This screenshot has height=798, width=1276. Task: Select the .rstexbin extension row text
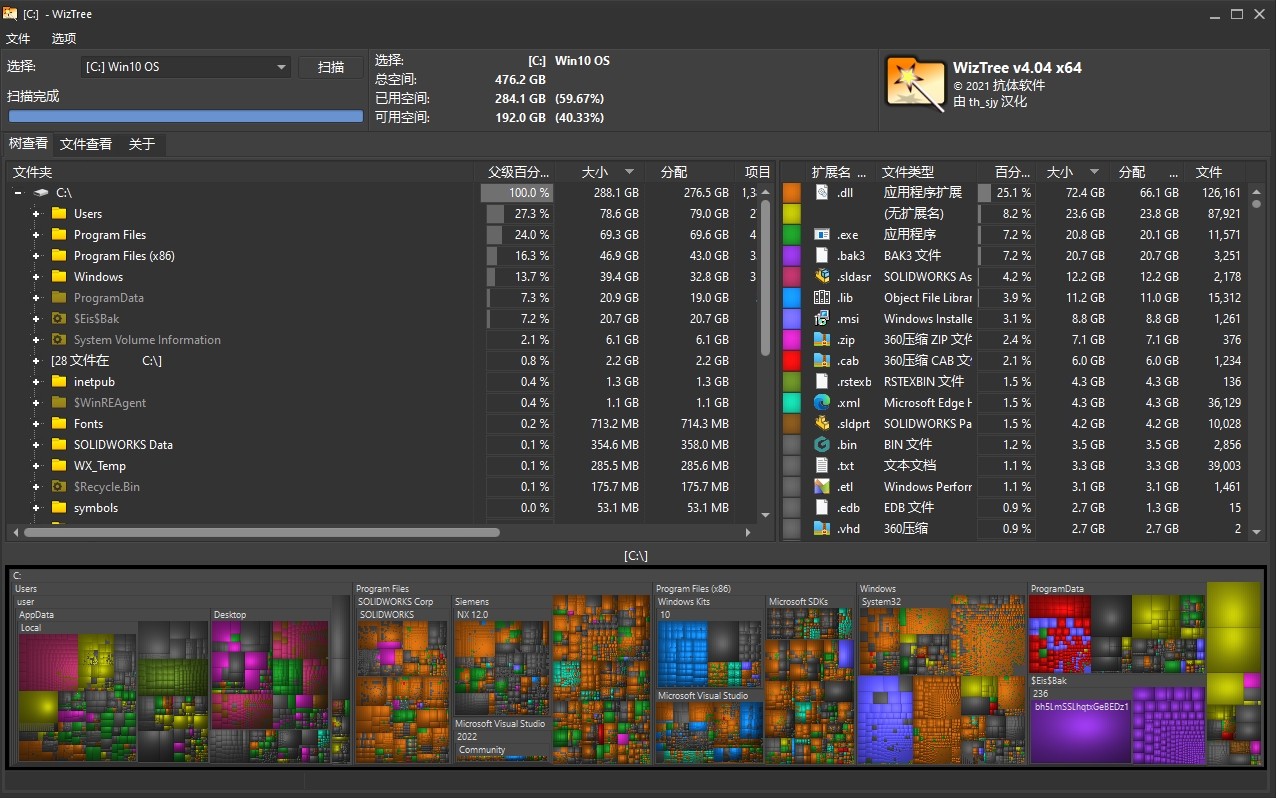click(854, 382)
